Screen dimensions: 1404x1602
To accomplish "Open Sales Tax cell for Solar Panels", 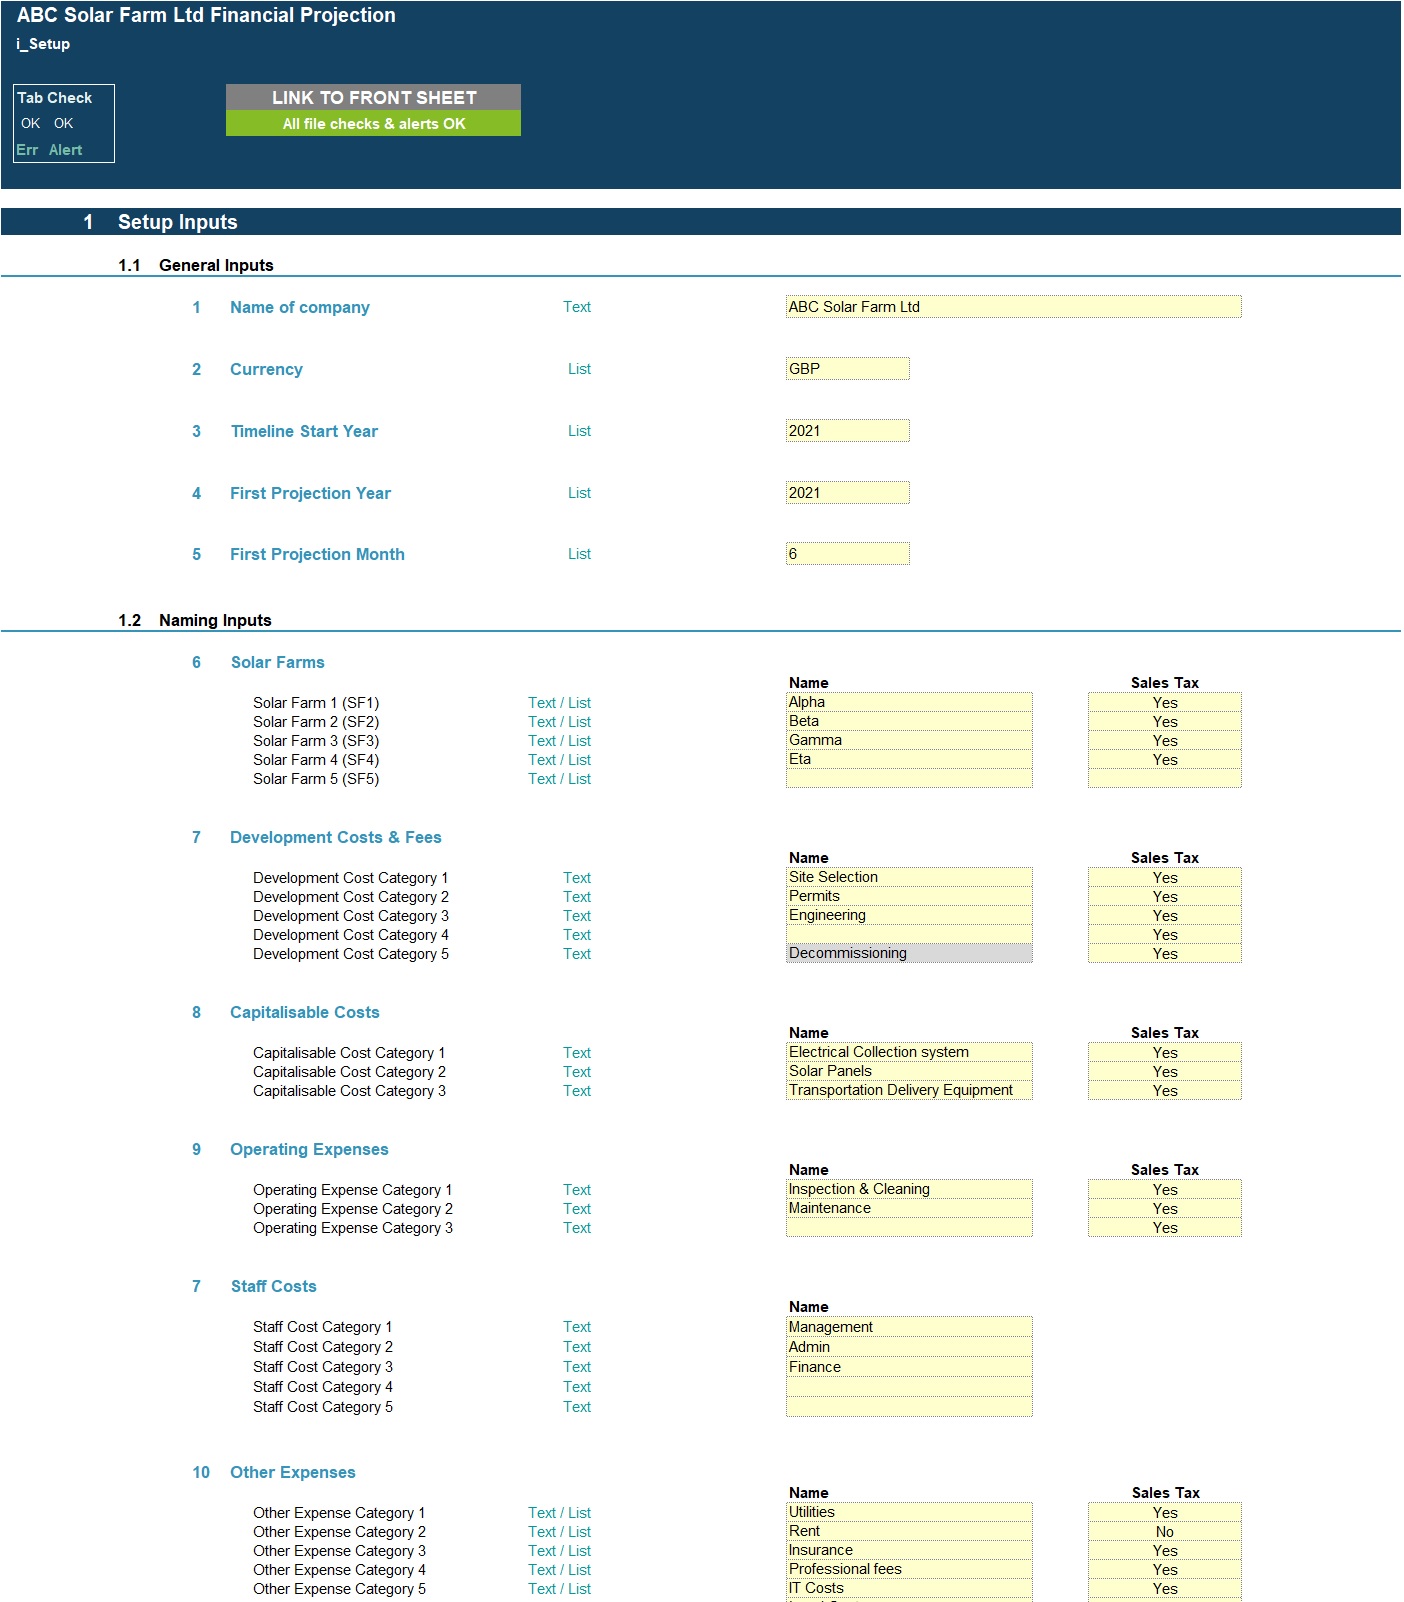I will [x=1164, y=1071].
